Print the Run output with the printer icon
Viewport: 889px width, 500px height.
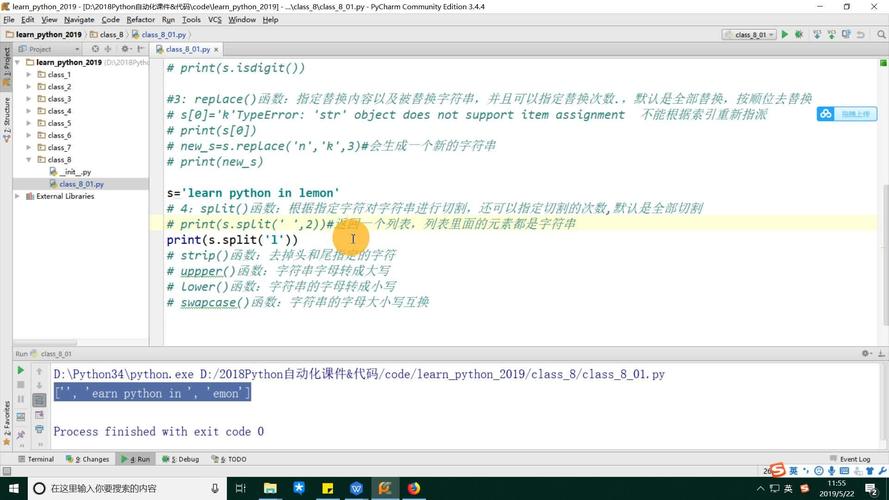[x=39, y=429]
